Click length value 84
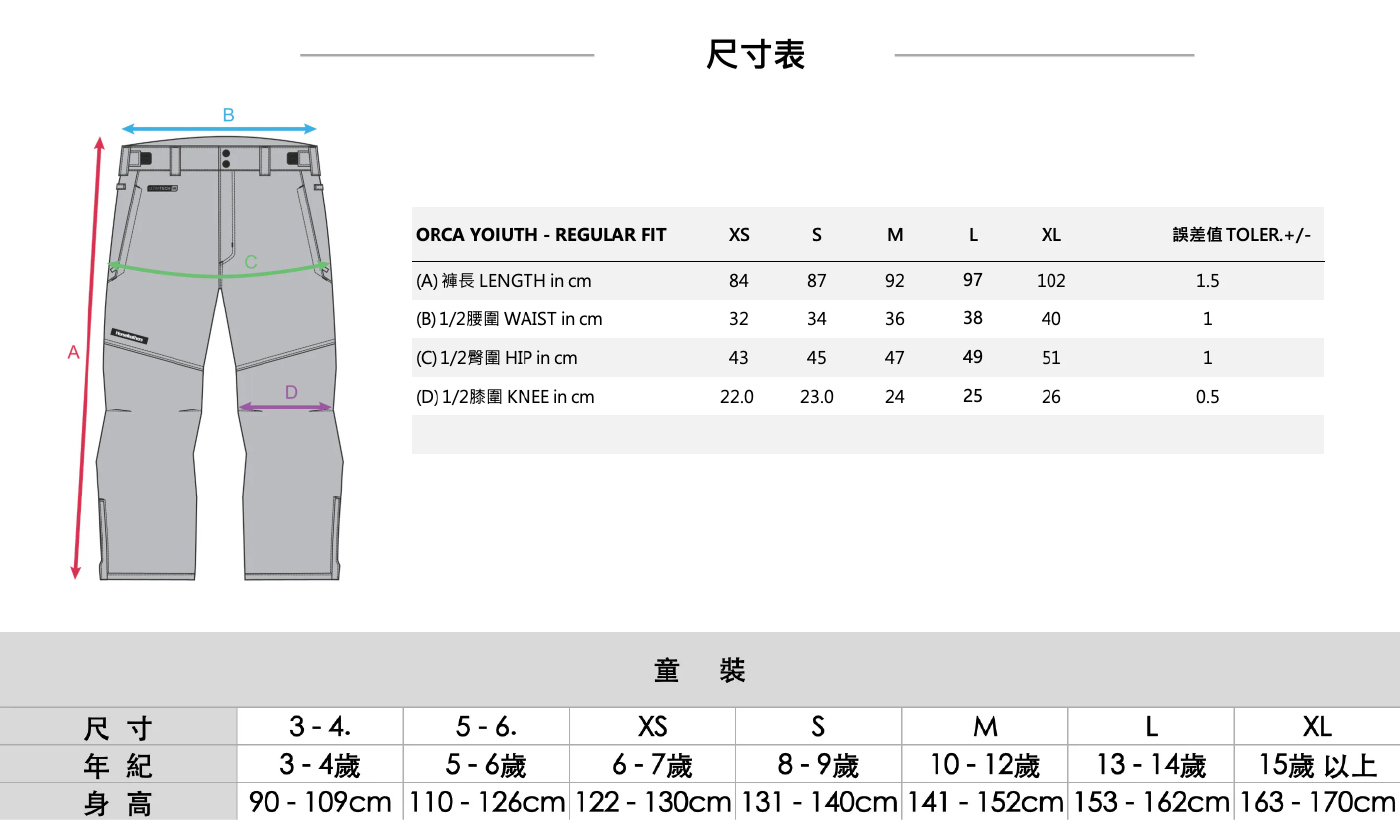Image resolution: width=1400 pixels, height=820 pixels. click(739, 281)
